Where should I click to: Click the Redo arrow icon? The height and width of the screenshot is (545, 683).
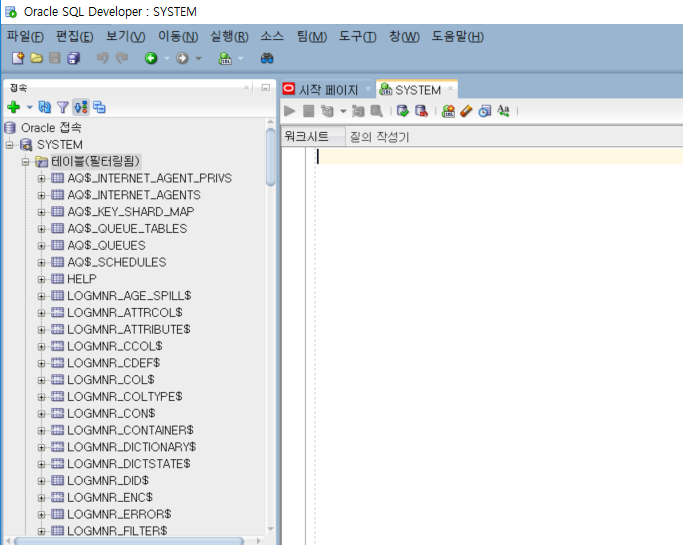coord(122,58)
